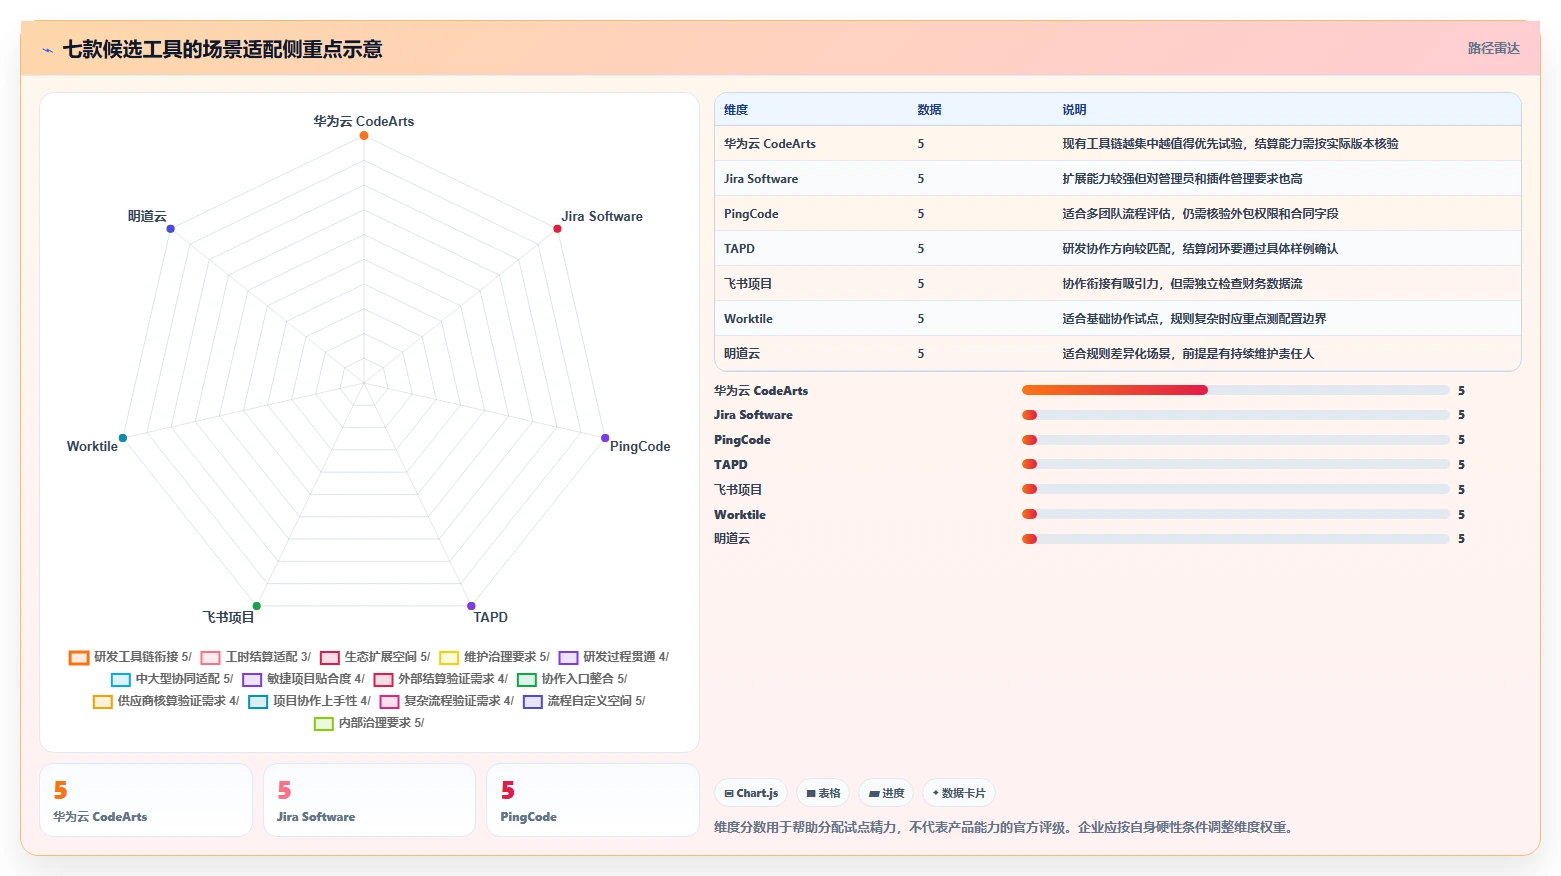Click the 复杂流程验证需求 legend swatch
This screenshot has height=876, width=1561.
click(390, 701)
